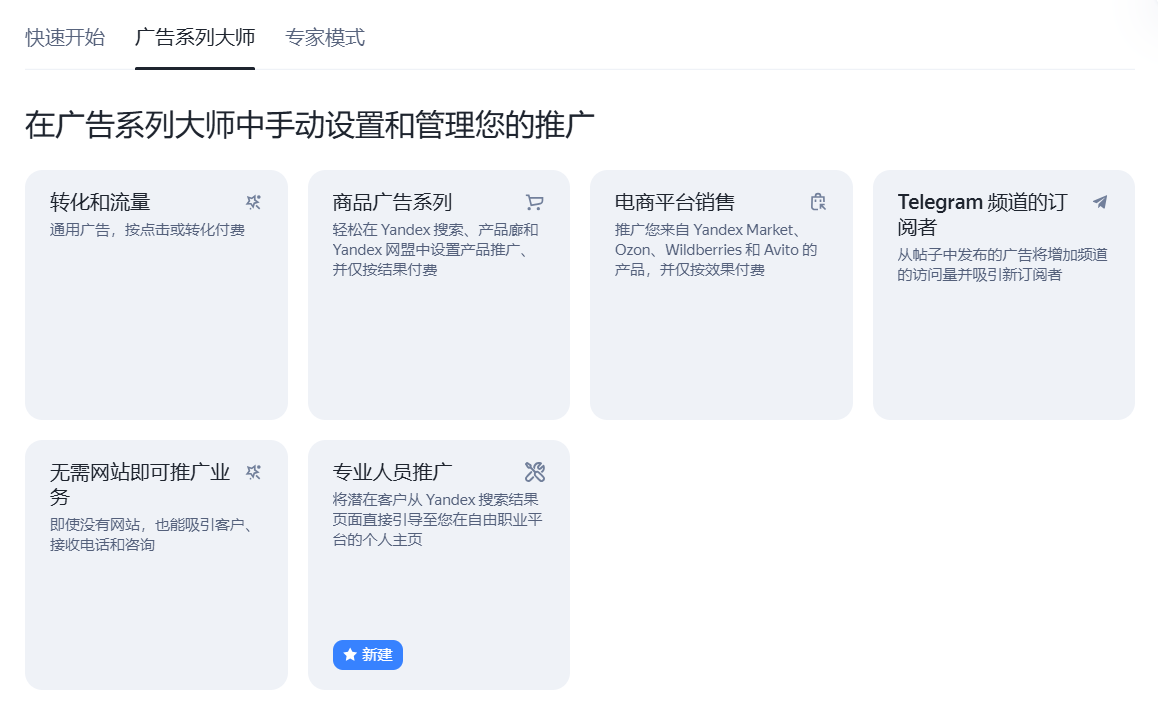Click the description starting 从帖子中发布的广告

[x=1003, y=264]
